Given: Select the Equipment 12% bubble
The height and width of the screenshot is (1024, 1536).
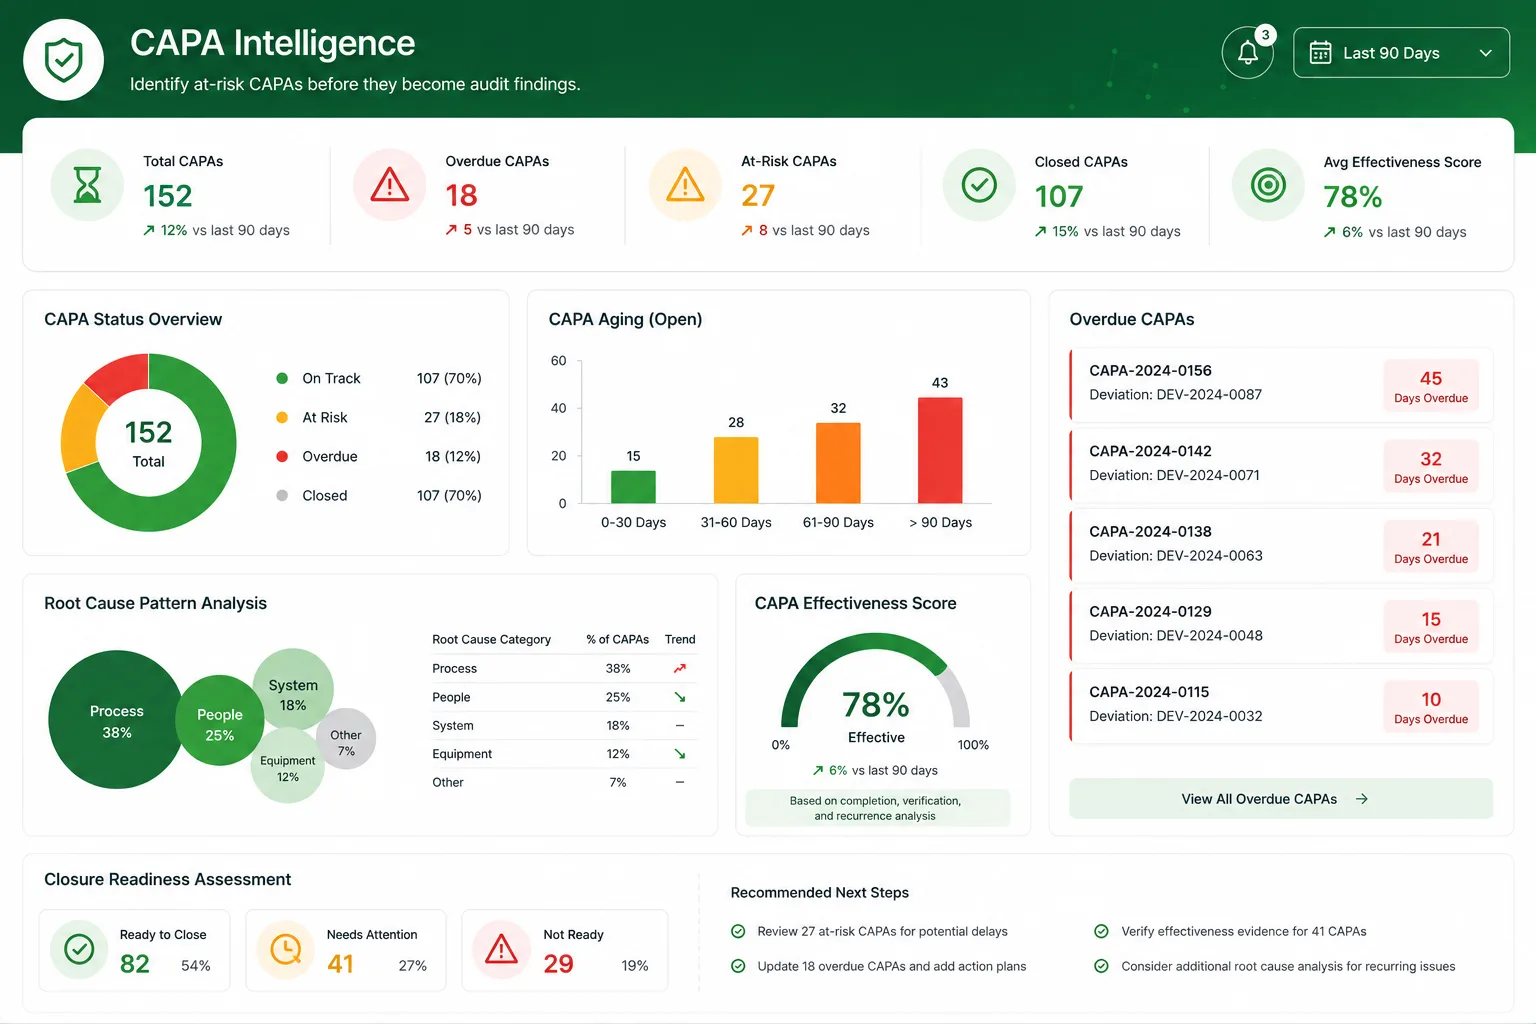Looking at the screenshot, I should [288, 768].
